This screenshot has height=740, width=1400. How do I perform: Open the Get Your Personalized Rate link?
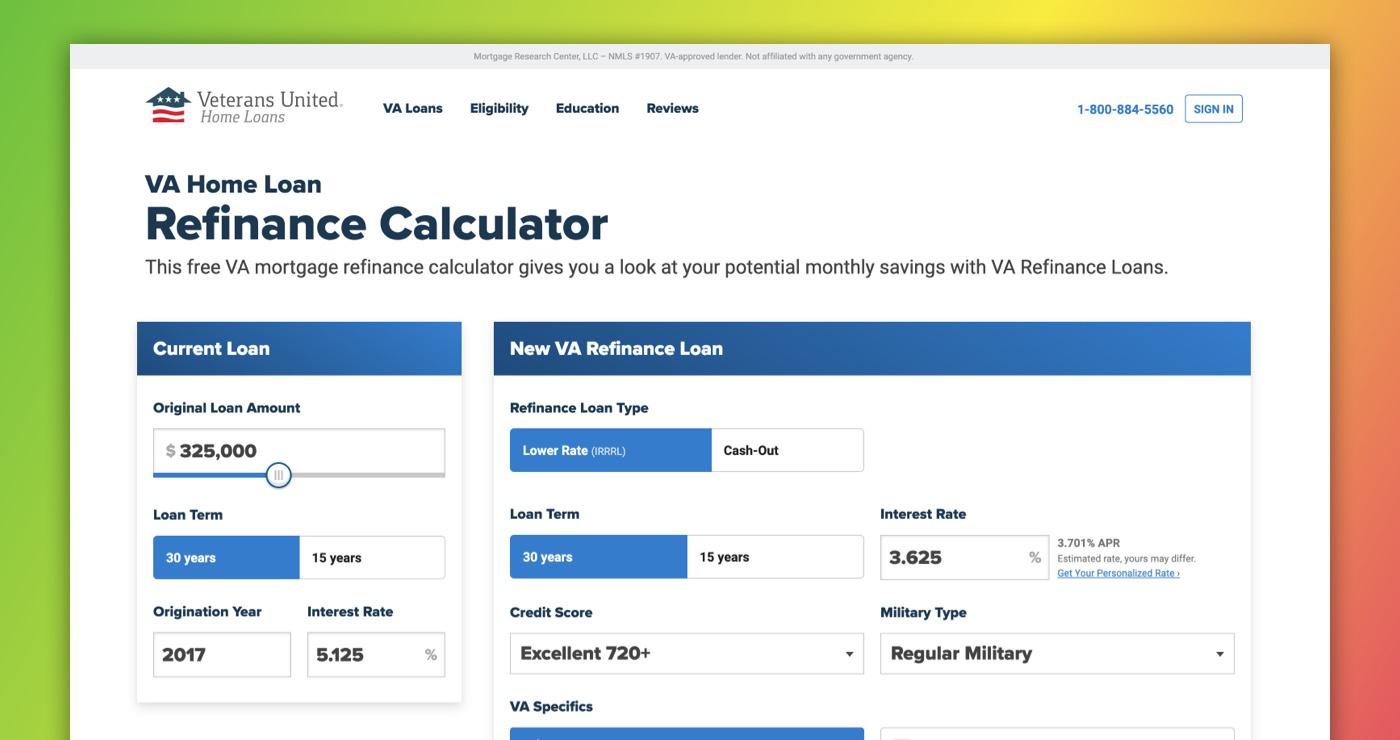click(x=1118, y=573)
